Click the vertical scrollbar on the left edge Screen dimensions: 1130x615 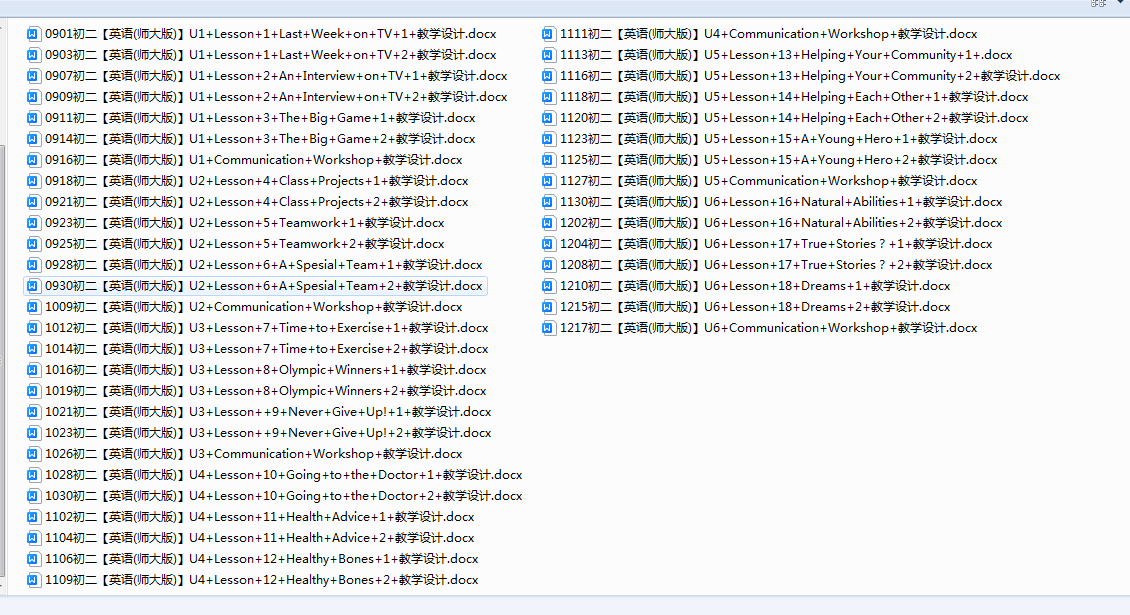3,360
